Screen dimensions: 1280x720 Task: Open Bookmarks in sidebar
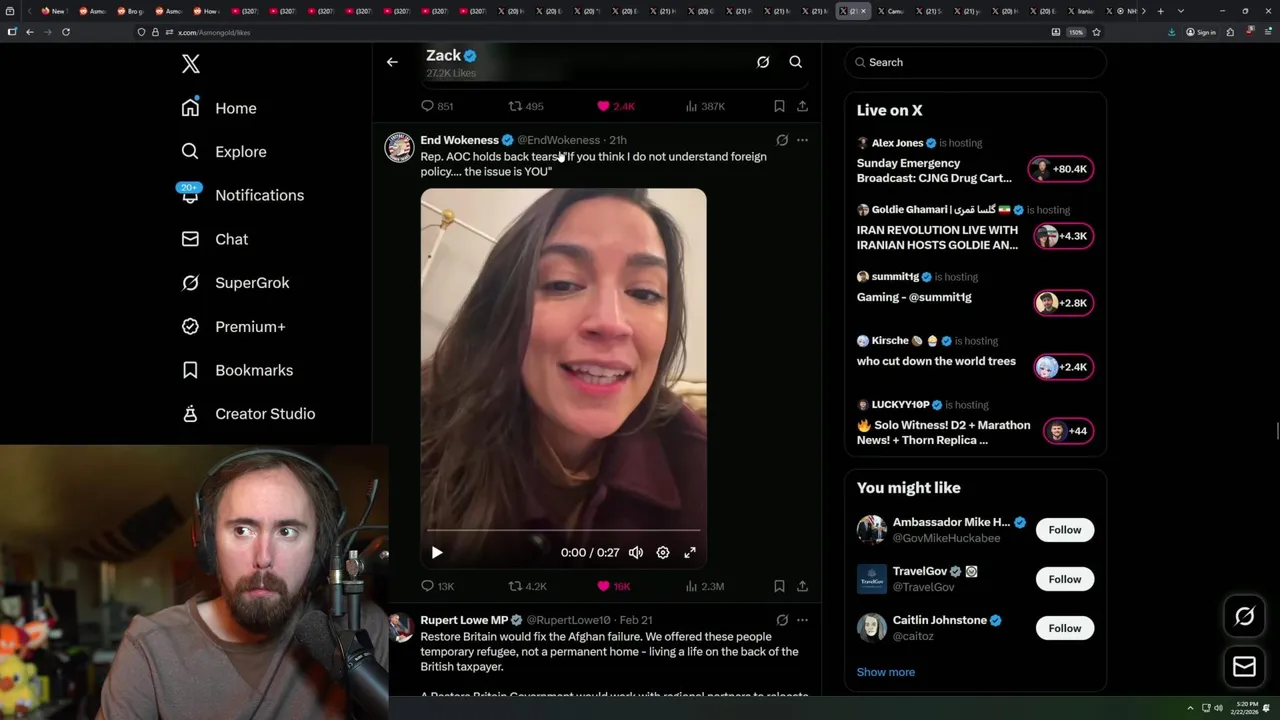coord(237,370)
